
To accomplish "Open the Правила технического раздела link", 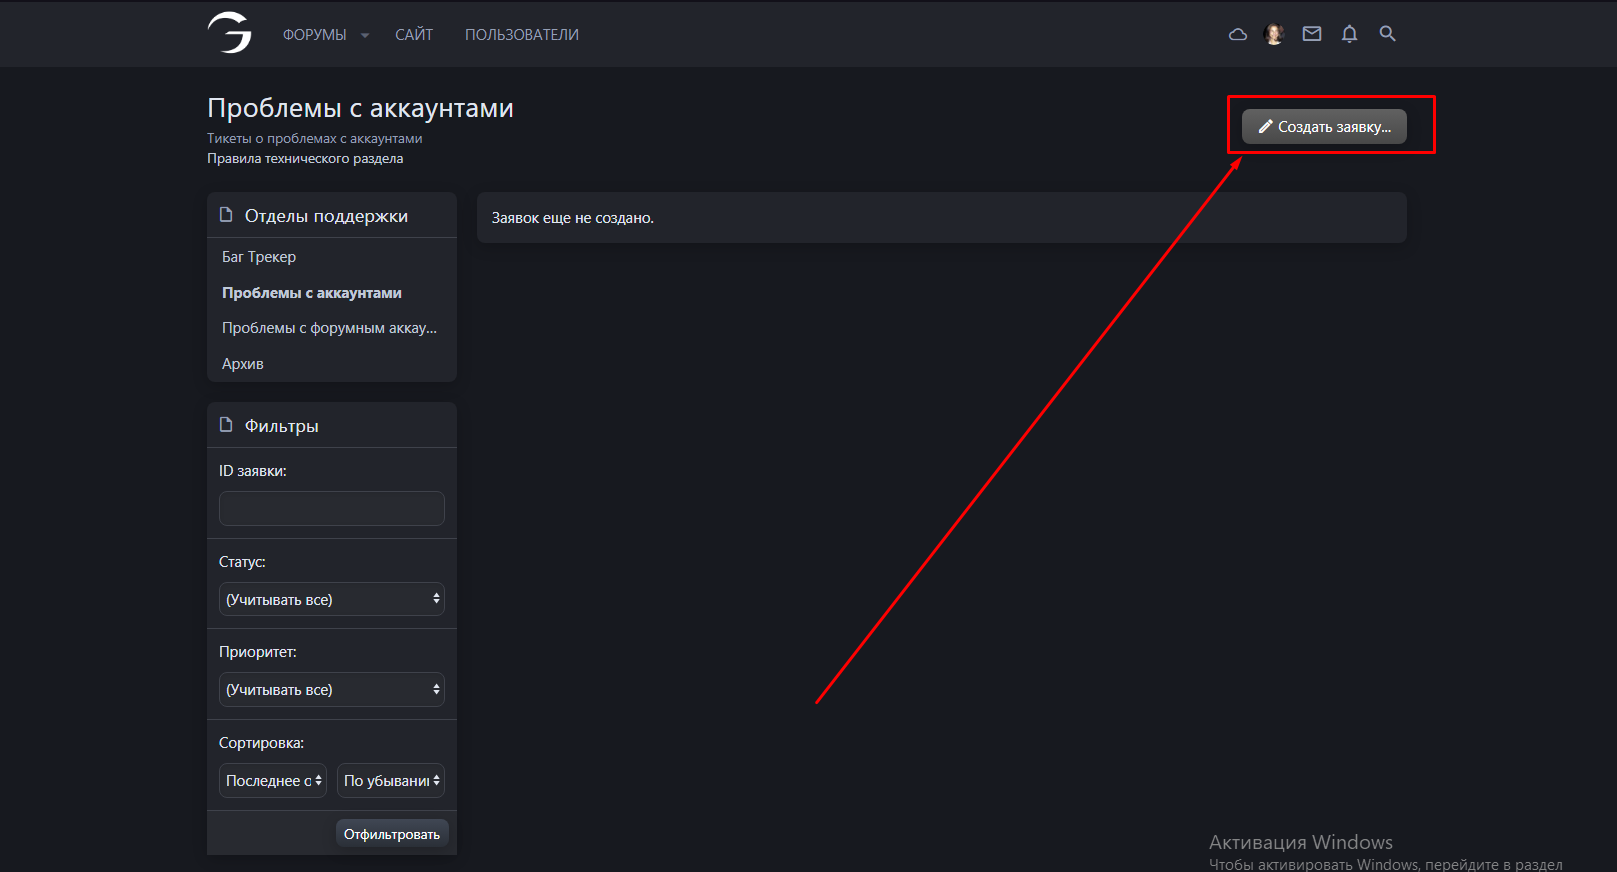I will [305, 158].
